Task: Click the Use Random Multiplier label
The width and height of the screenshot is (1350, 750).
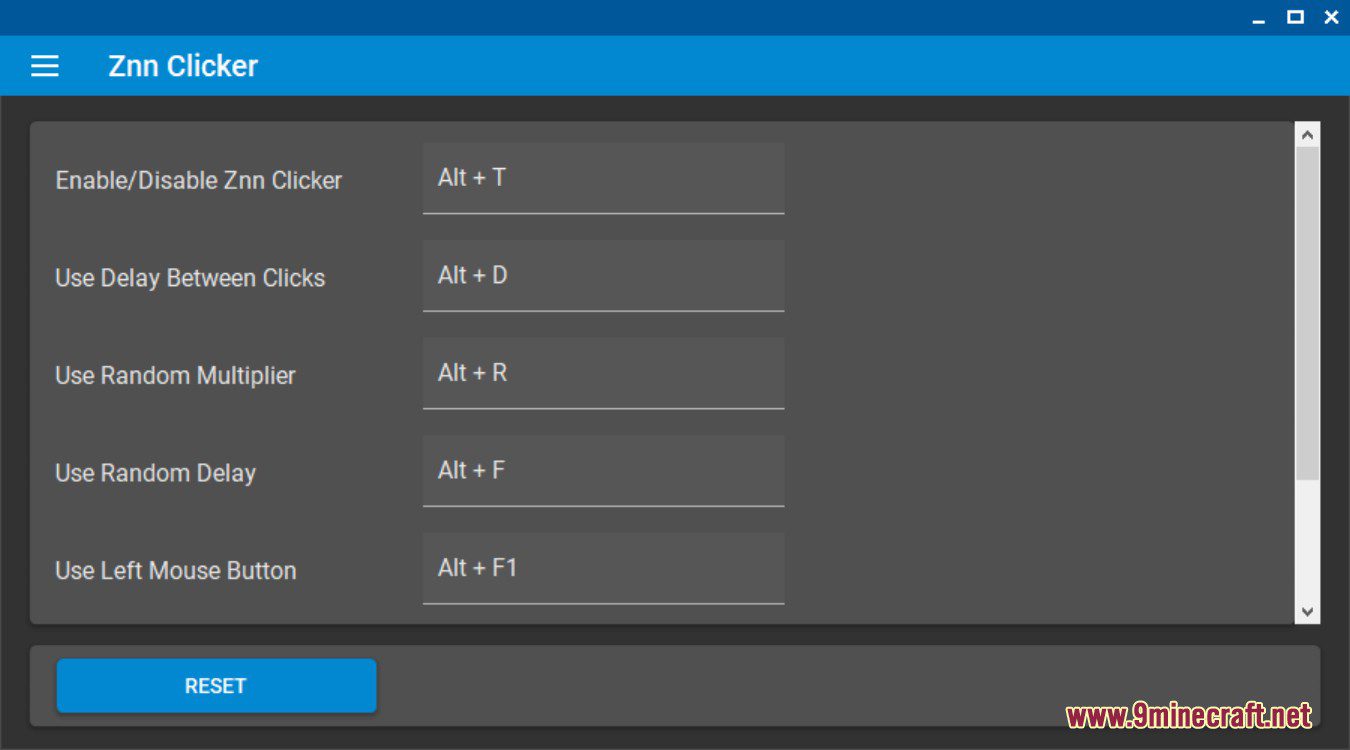Action: (175, 376)
